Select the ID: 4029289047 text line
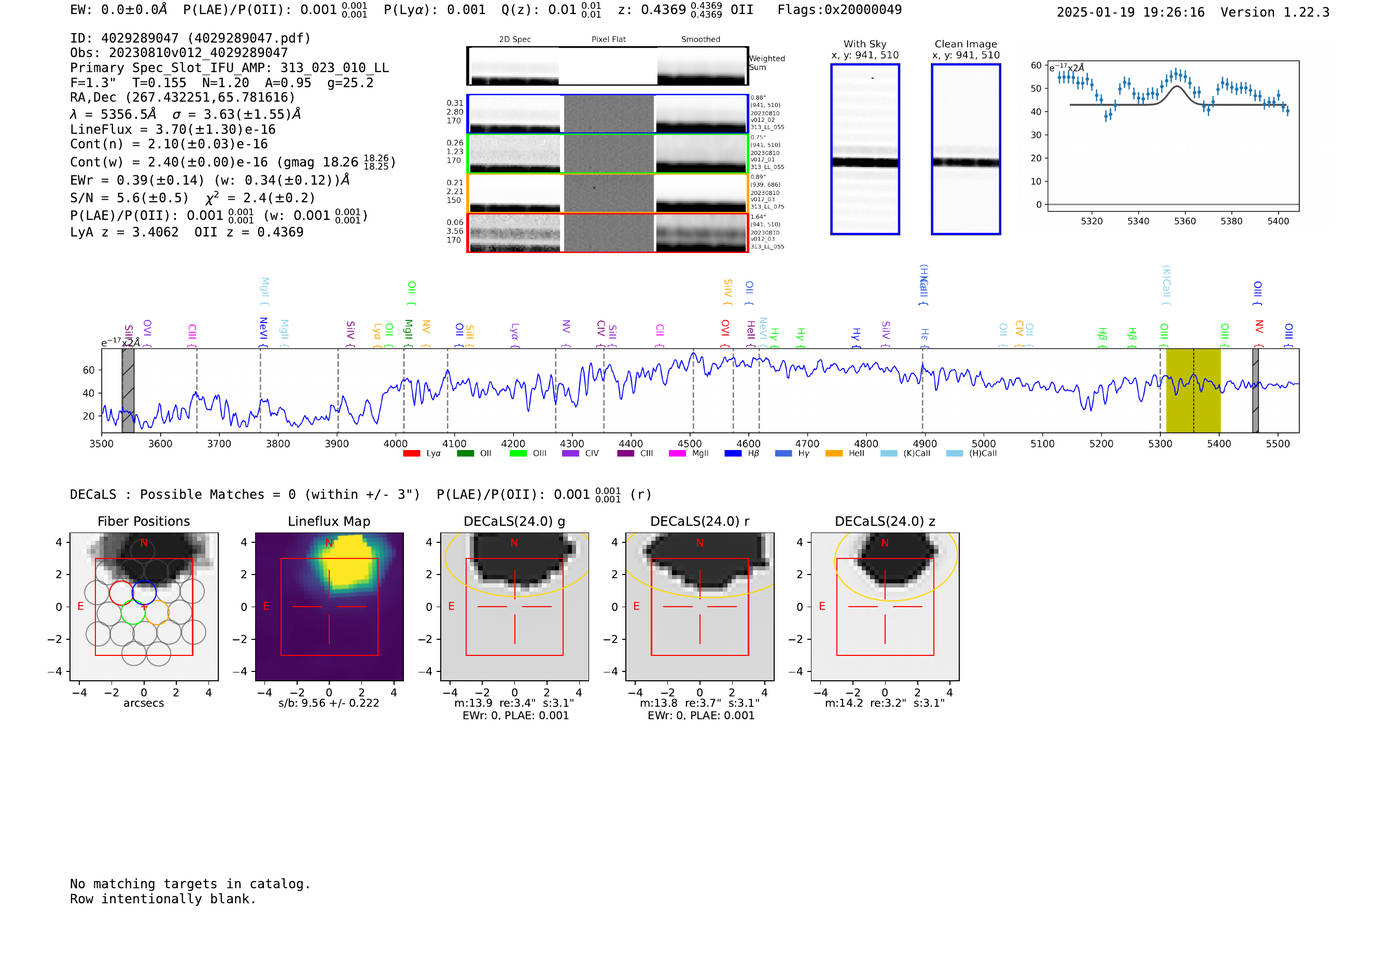The width and height of the screenshot is (1400, 953). pos(190,38)
